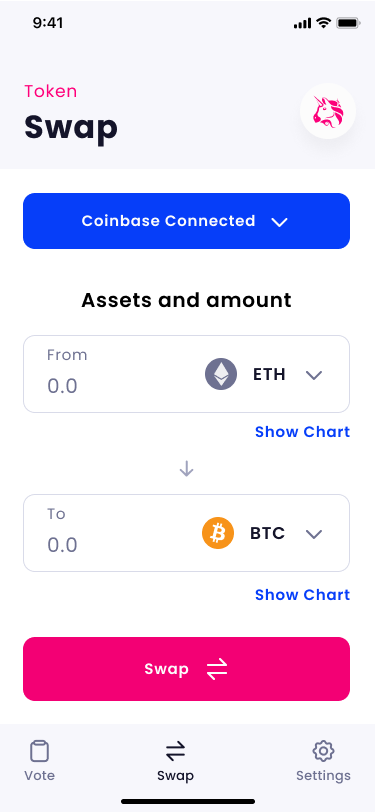The image size is (375, 812).
Task: Click the Vote icon in bottom bar
Action: pos(39,751)
